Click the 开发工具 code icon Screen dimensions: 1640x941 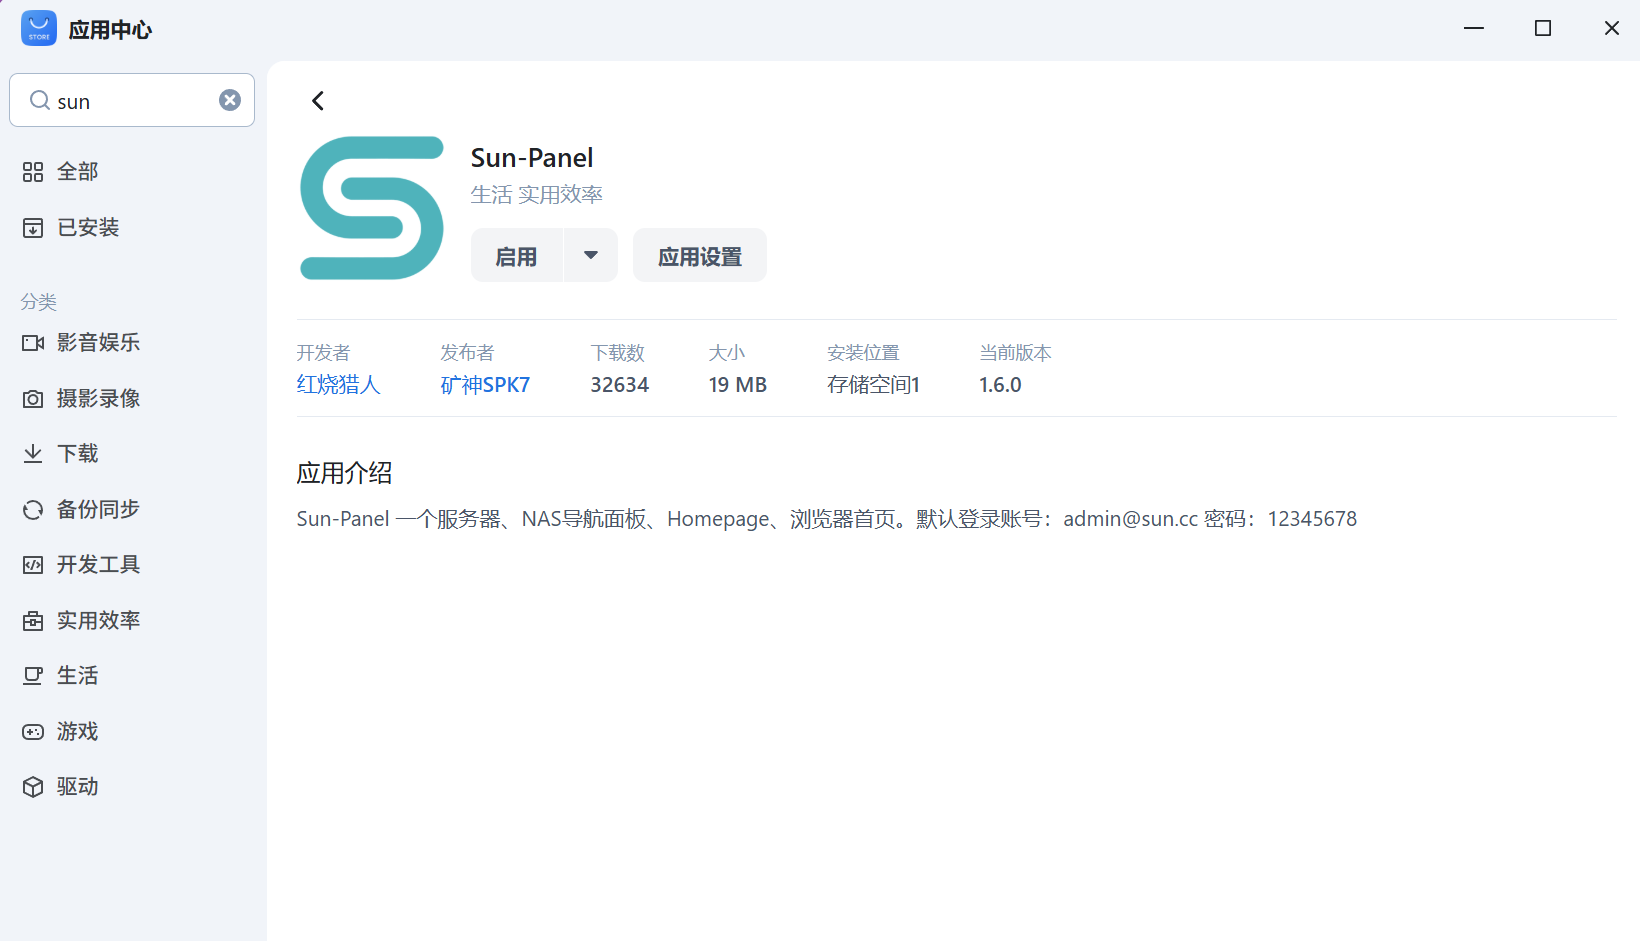point(33,565)
